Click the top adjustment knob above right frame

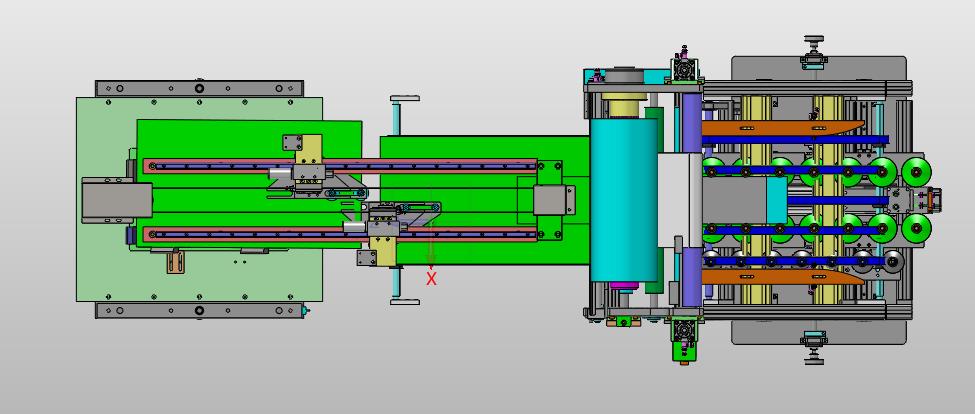(x=813, y=40)
